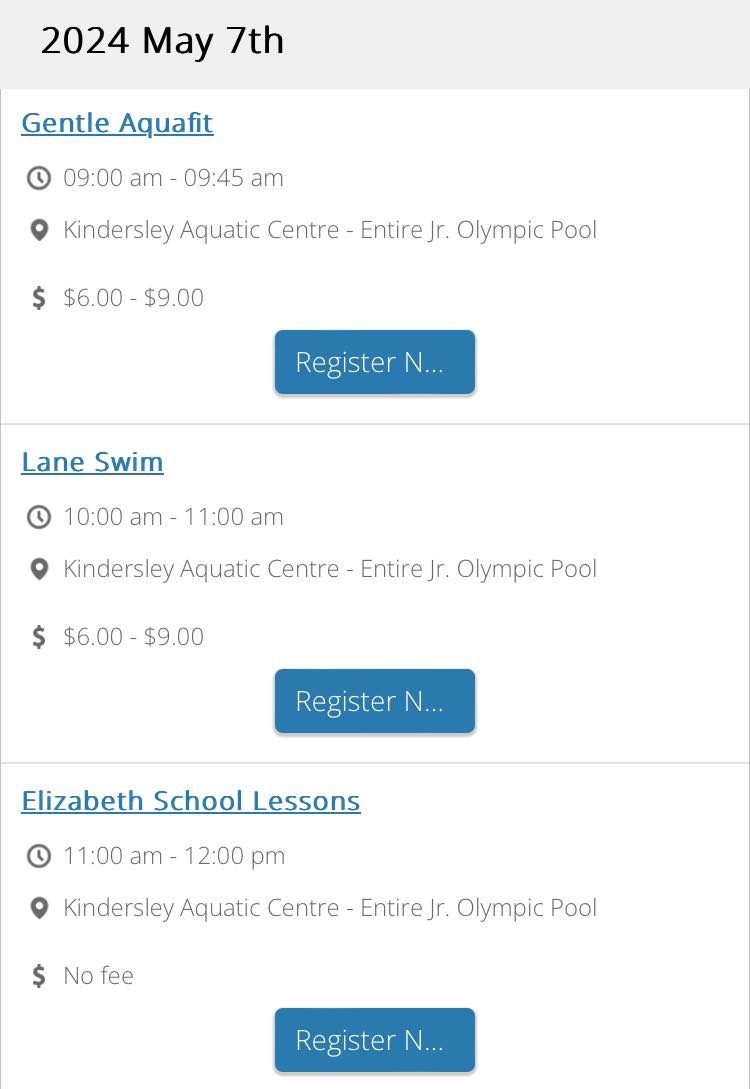Click the clock icon beside 10:00 am
This screenshot has width=750, height=1089.
(39, 517)
